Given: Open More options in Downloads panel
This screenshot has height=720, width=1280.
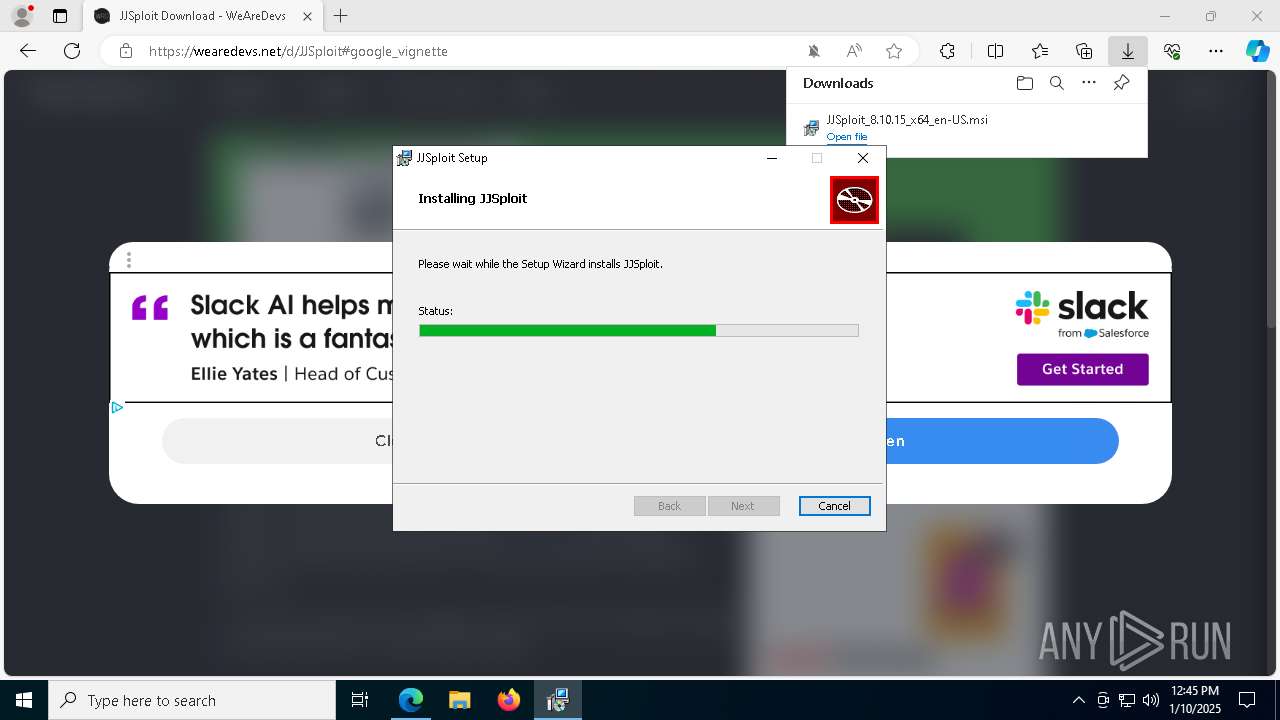Looking at the screenshot, I should [x=1089, y=83].
